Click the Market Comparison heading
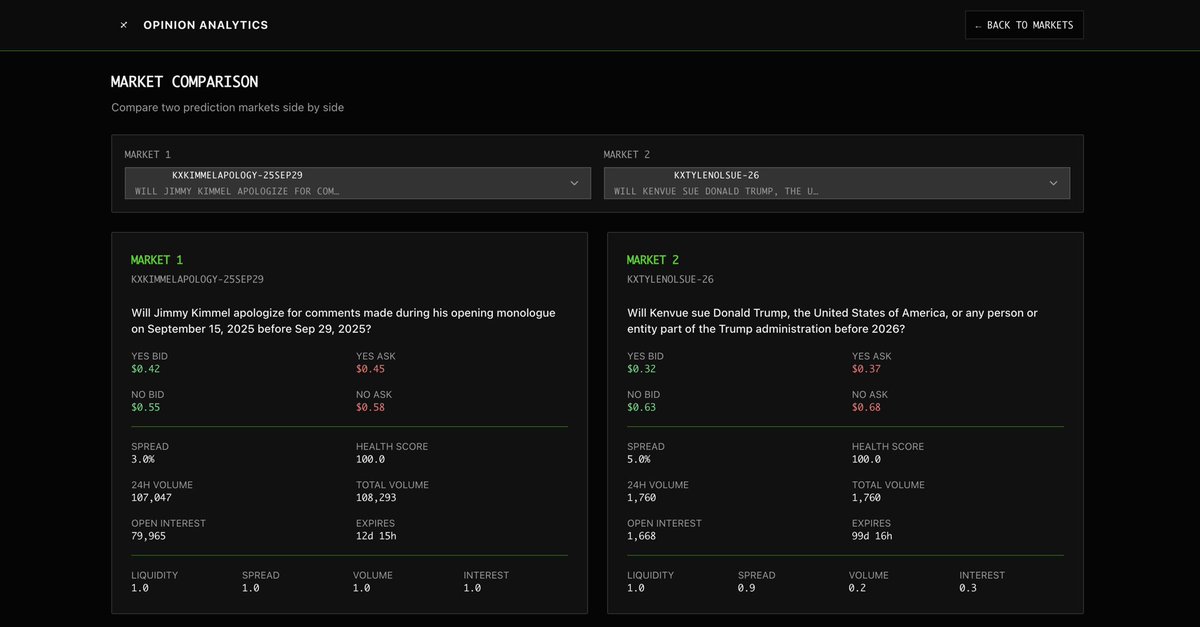 (184, 82)
